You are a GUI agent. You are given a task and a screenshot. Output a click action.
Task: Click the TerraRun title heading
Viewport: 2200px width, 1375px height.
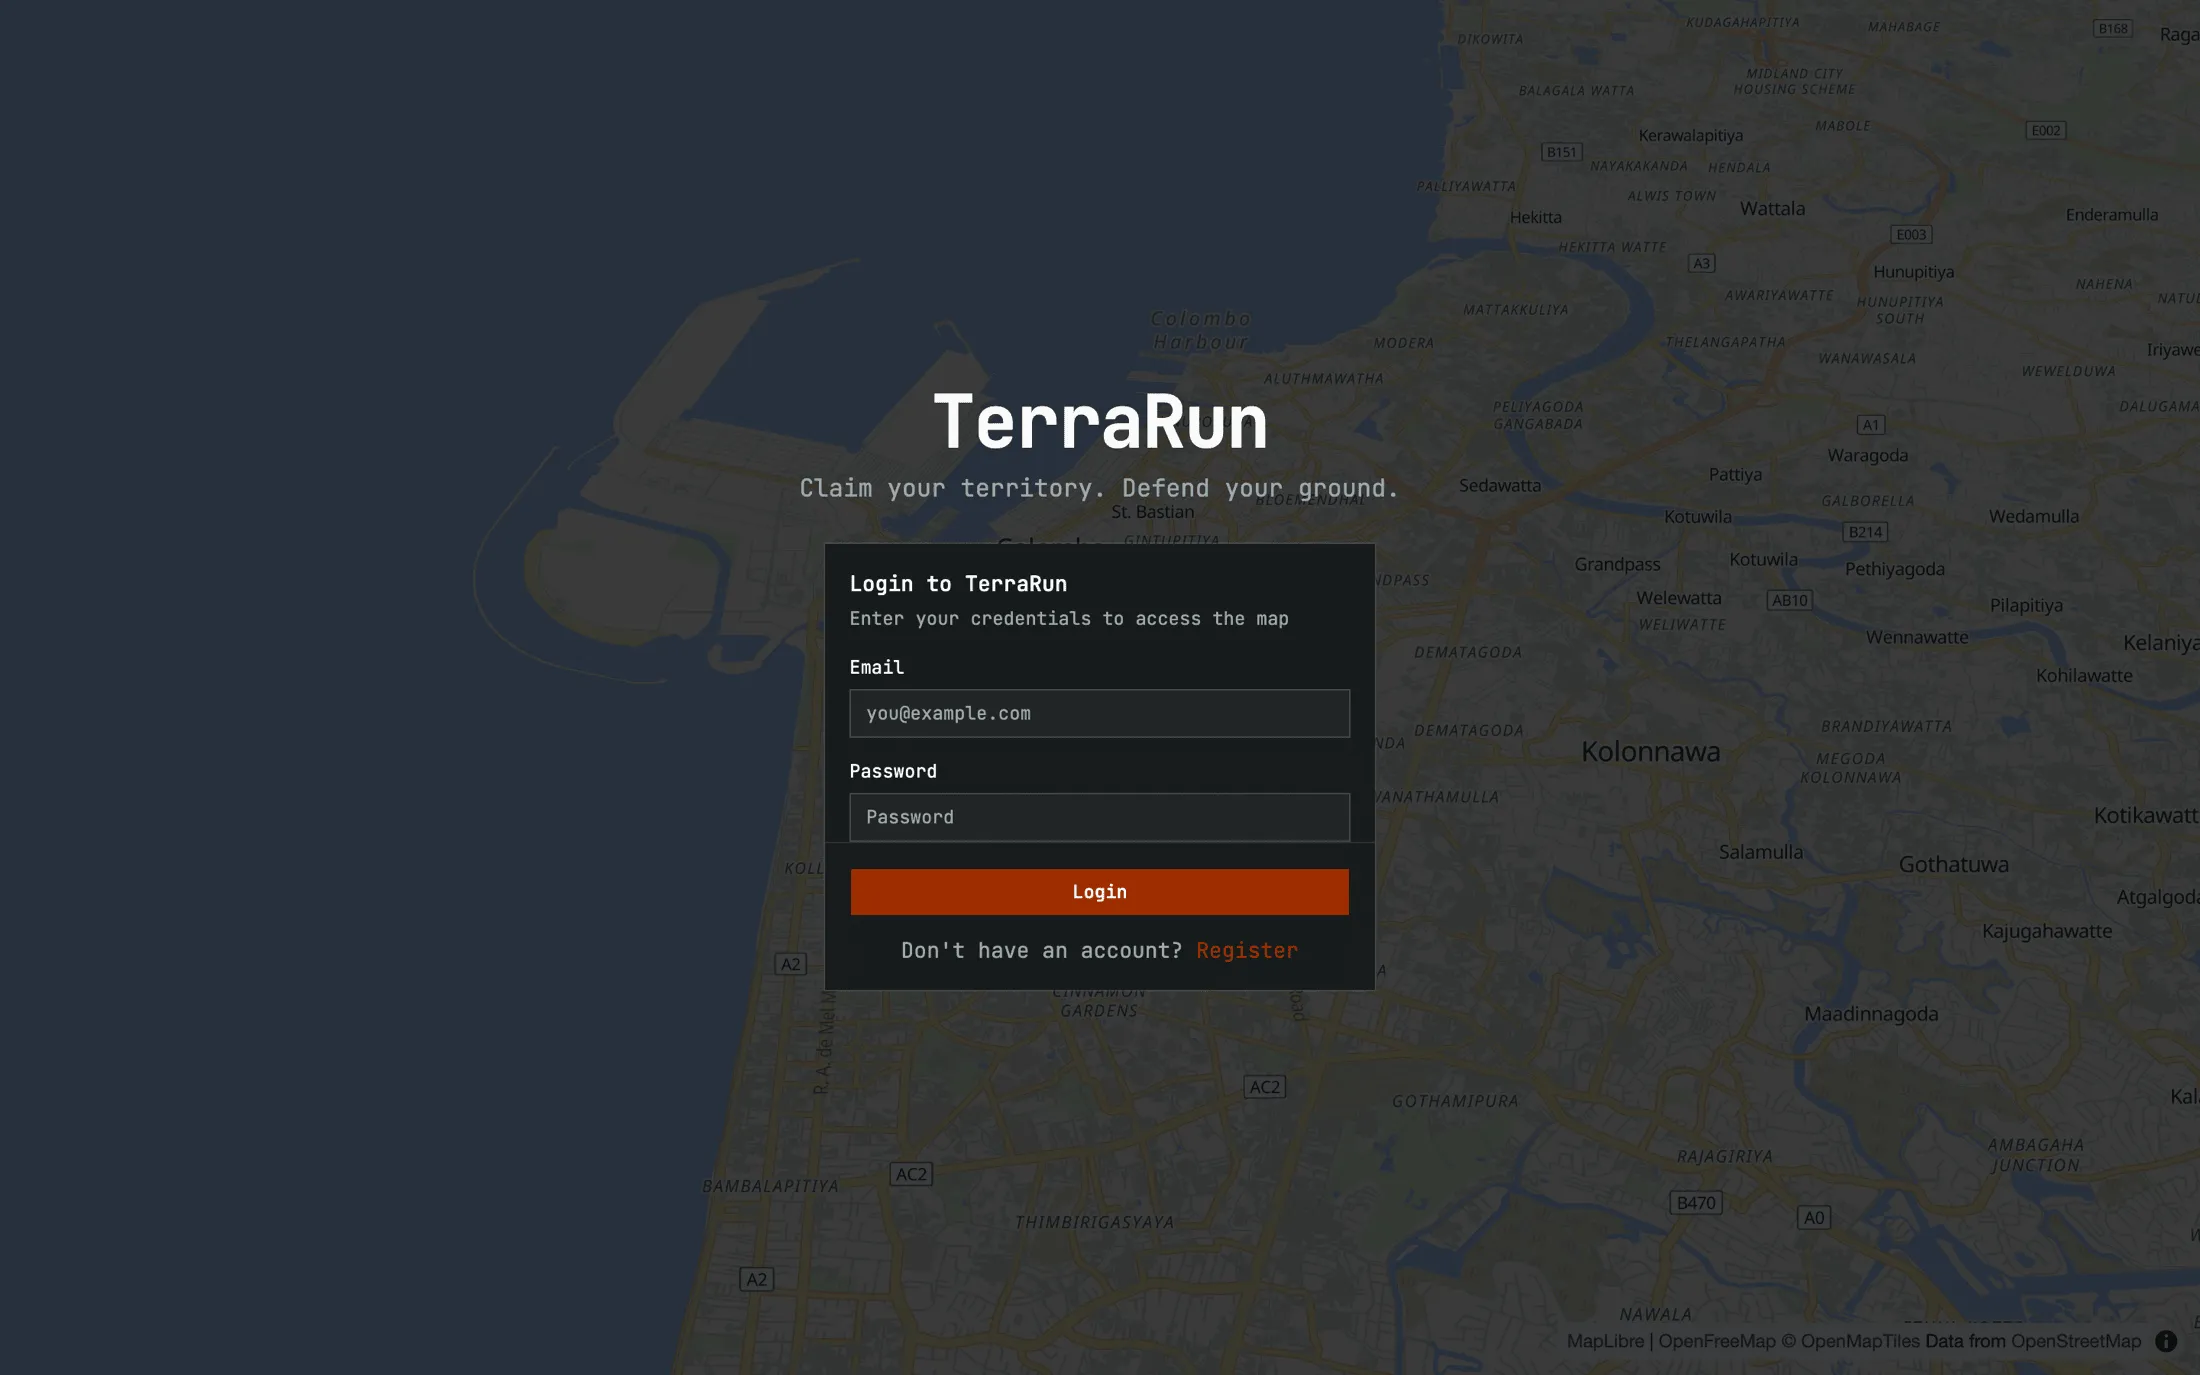pyautogui.click(x=1100, y=421)
